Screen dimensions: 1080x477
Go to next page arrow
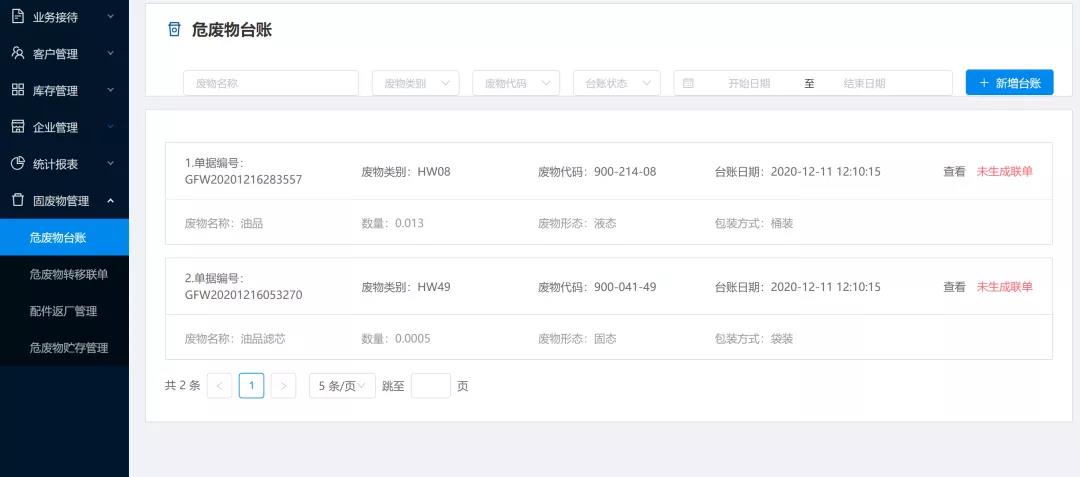pos(283,386)
